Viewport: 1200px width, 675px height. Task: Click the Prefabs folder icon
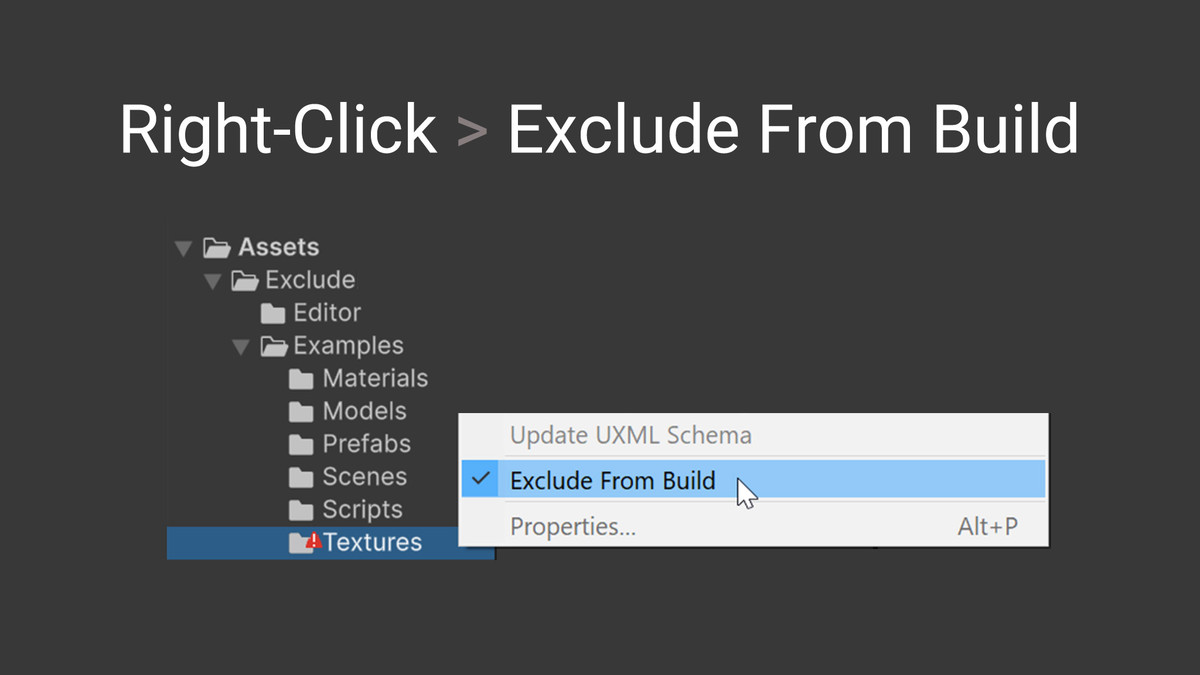pyautogui.click(x=302, y=444)
